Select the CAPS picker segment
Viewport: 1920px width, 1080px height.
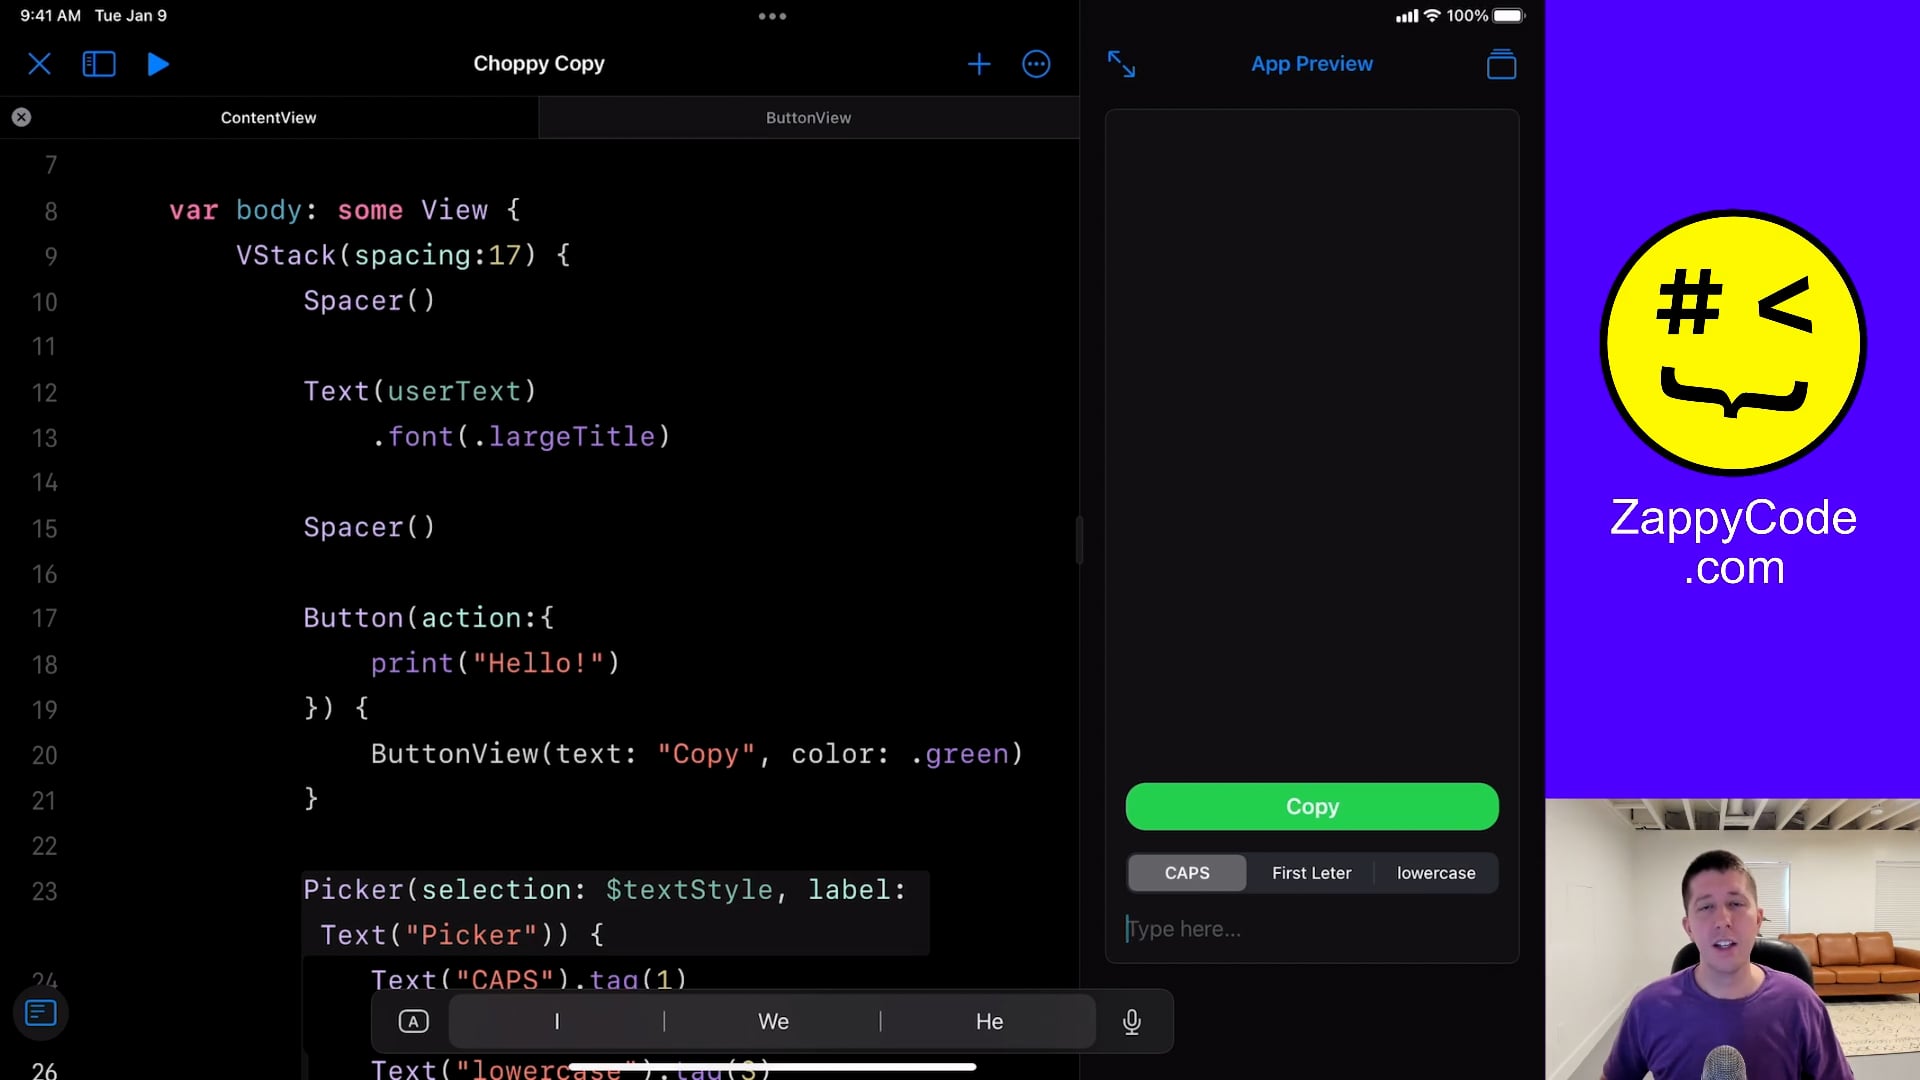(1187, 873)
